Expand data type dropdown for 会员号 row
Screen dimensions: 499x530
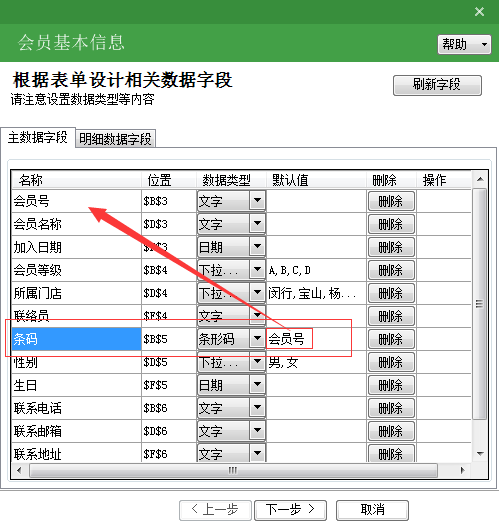257,201
